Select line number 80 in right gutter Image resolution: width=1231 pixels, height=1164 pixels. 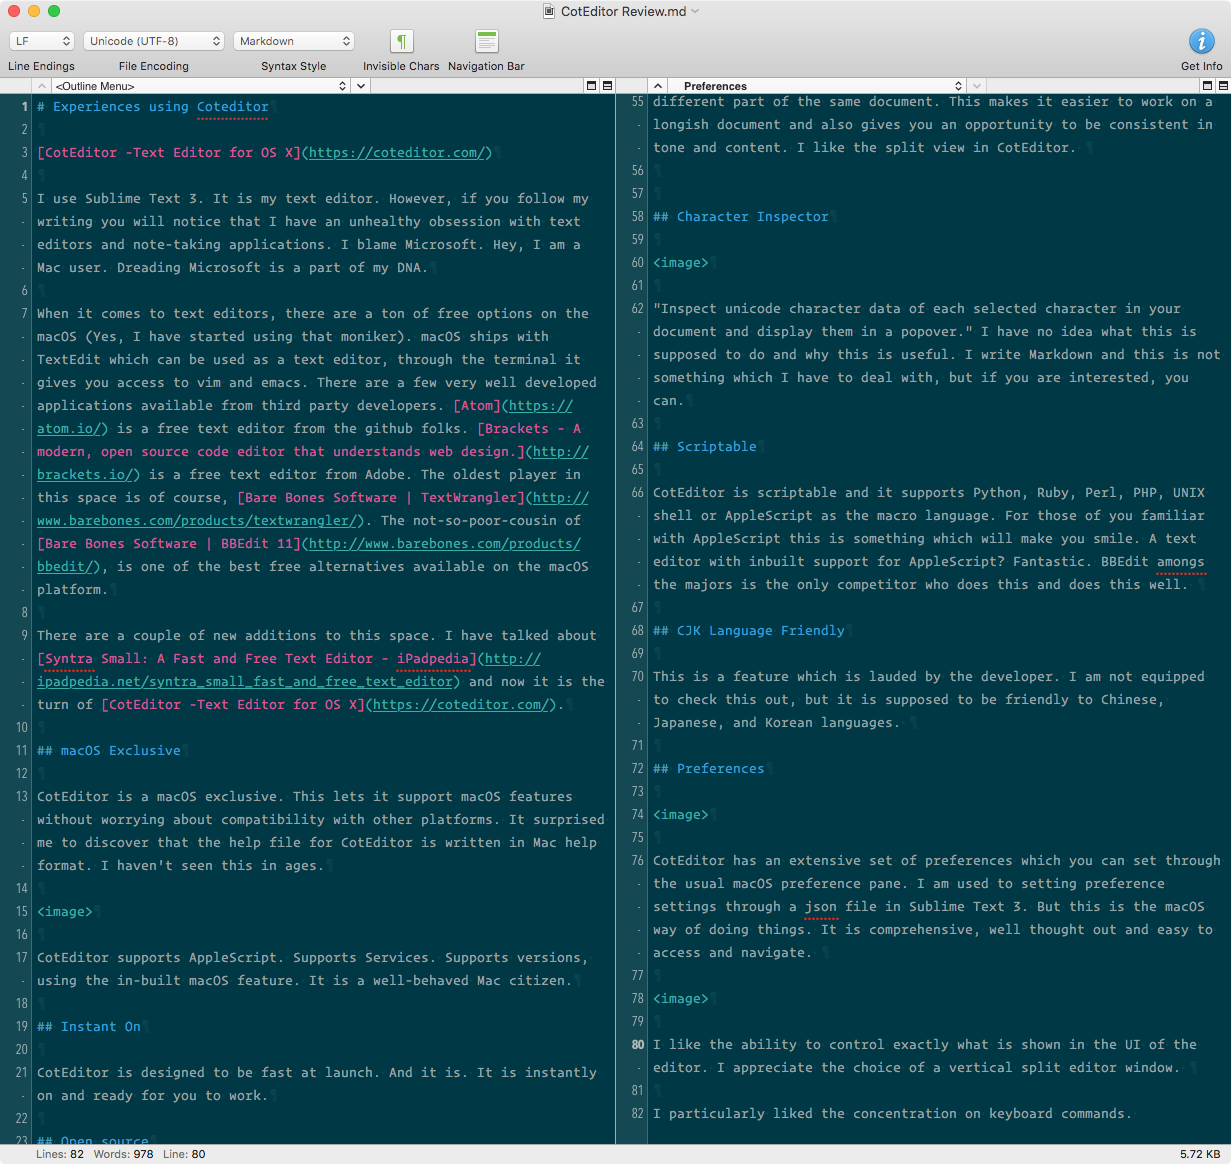638,1045
